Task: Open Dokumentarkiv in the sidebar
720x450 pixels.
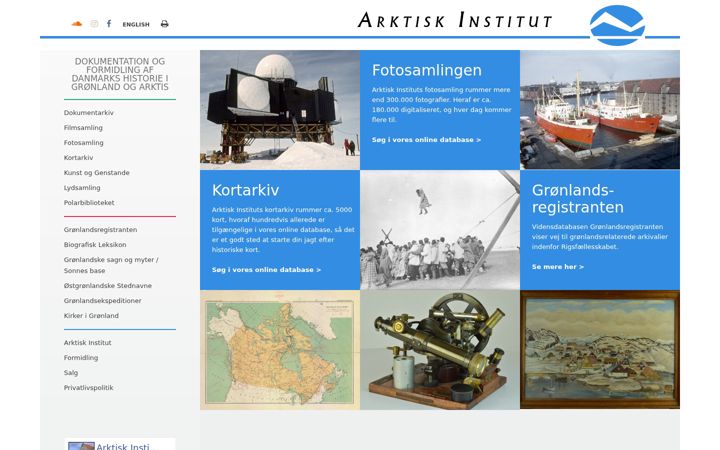Action: coord(89,112)
